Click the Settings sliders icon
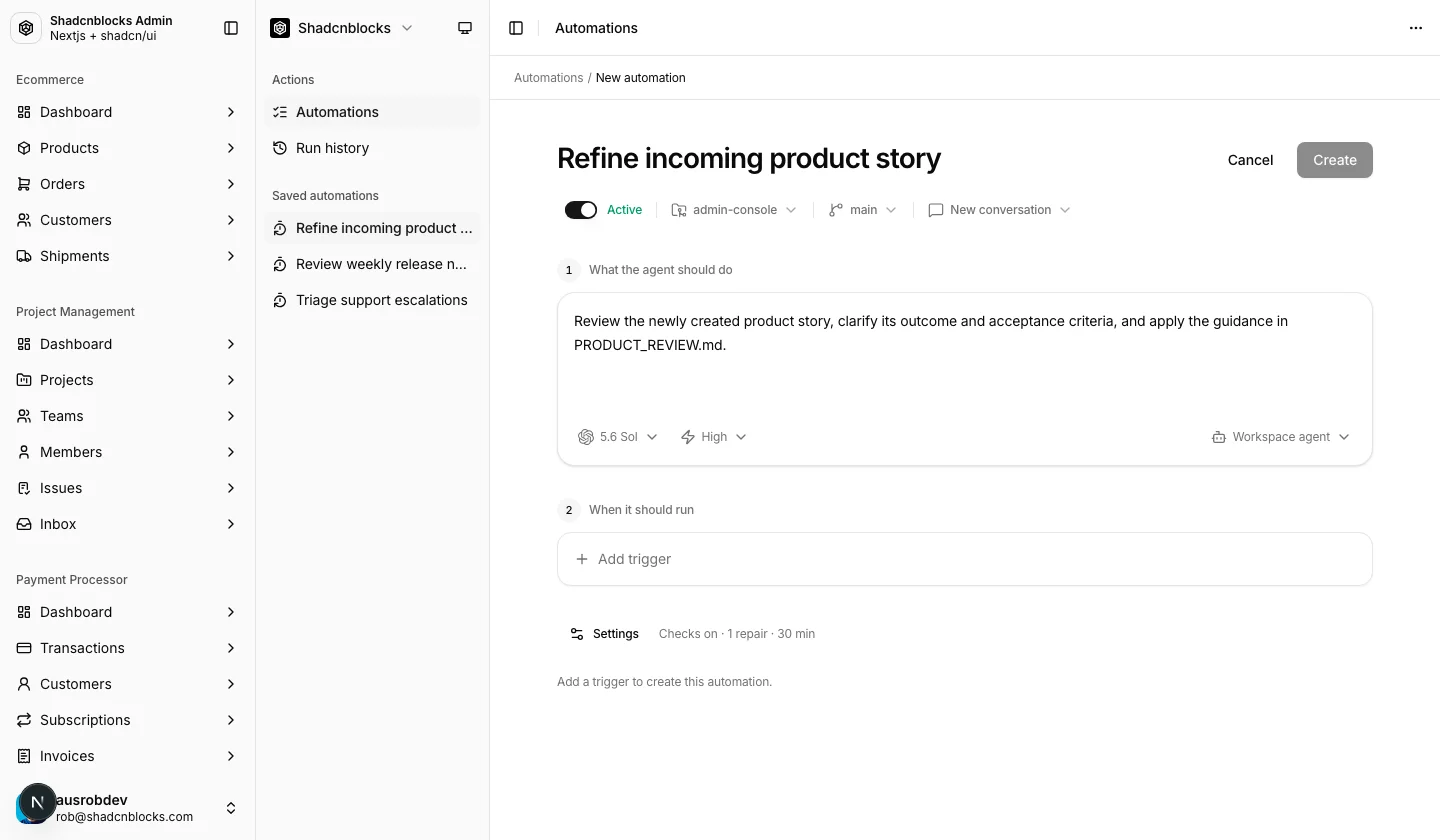 point(577,634)
